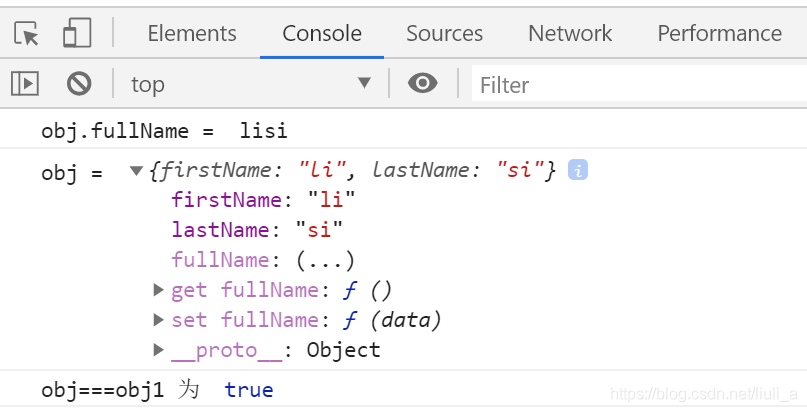This screenshot has width=807, height=412.
Task: Click the 'obj.fullName = lisi' log line
Action: tap(165, 131)
